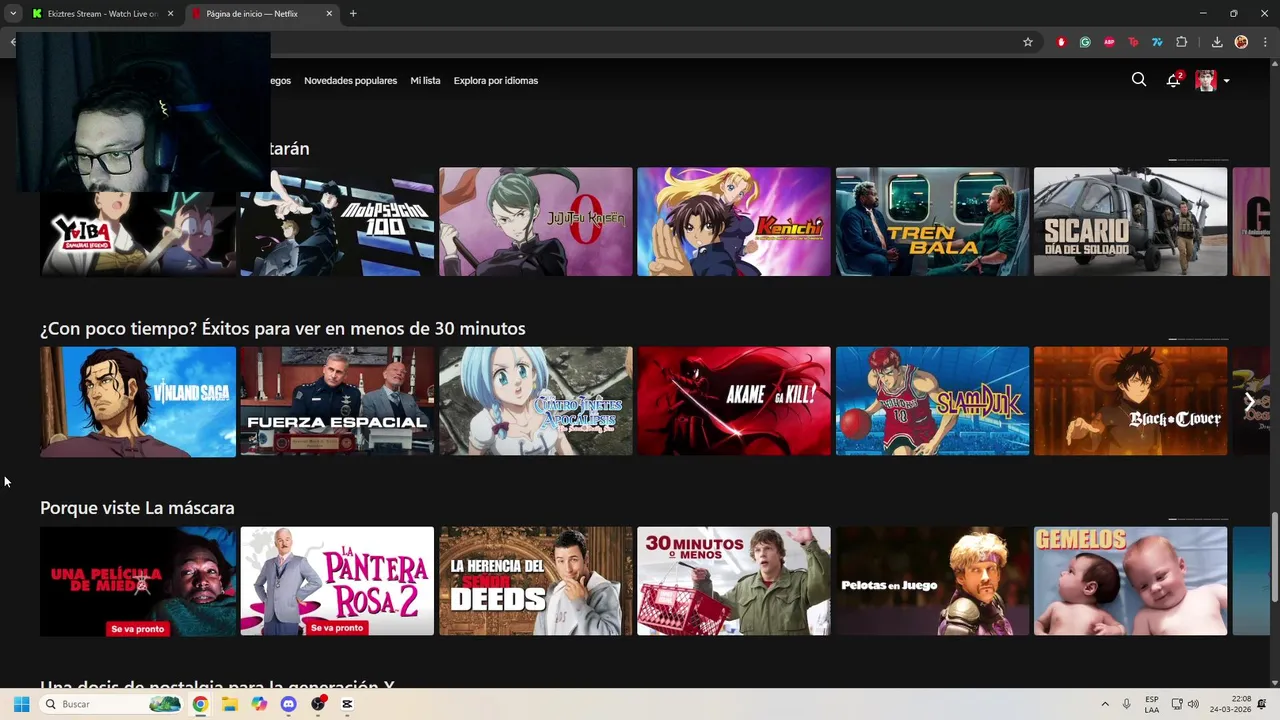Open Cuatro Jinetes del Apocalipsis title
Image resolution: width=1280 pixels, height=720 pixels.
[536, 402]
